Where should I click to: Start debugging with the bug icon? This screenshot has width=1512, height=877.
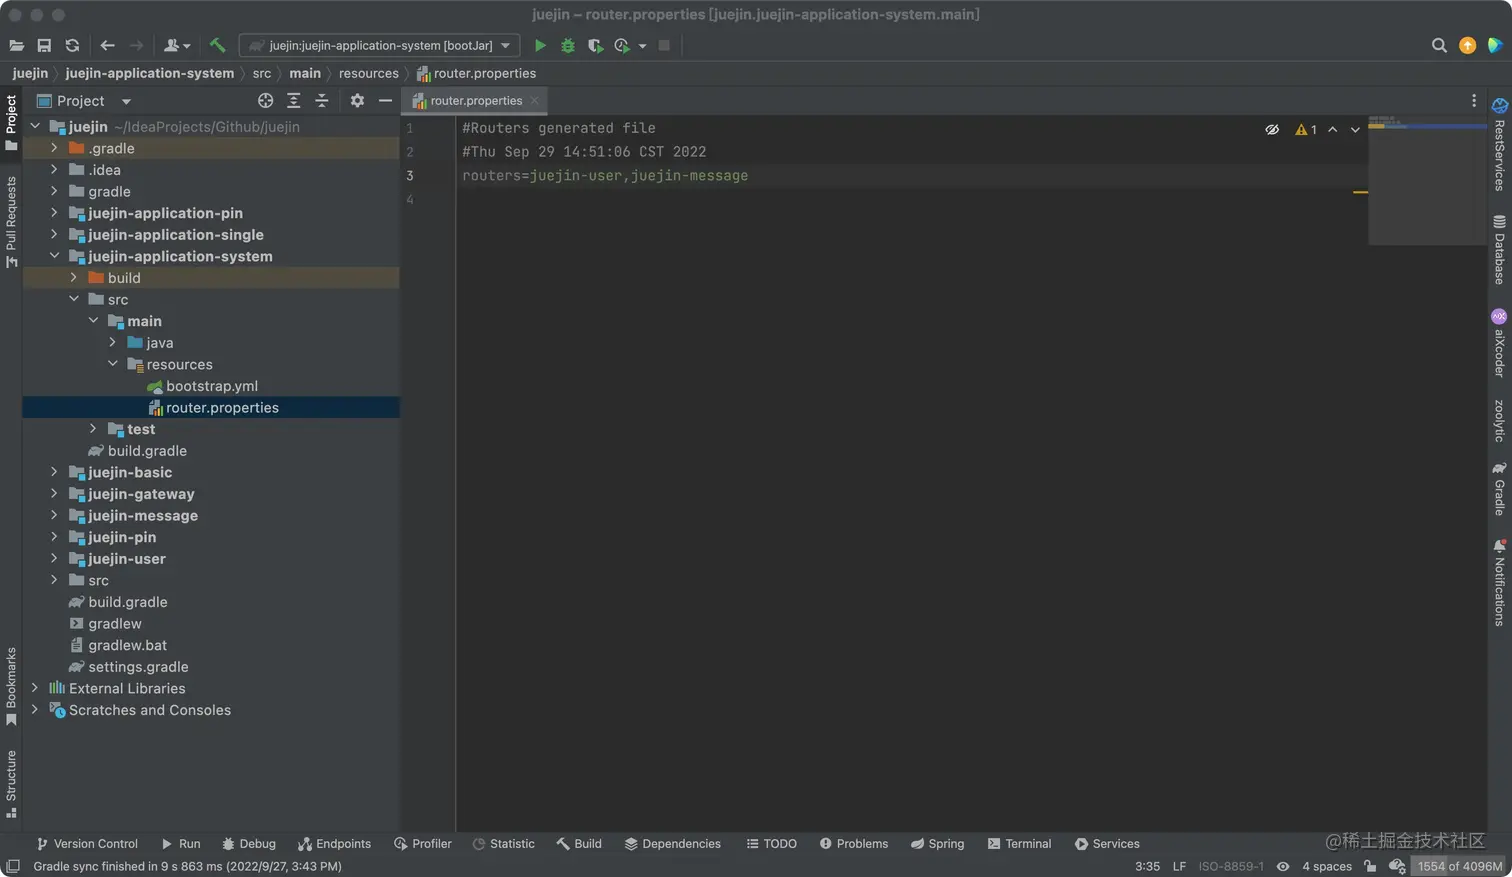pos(567,46)
